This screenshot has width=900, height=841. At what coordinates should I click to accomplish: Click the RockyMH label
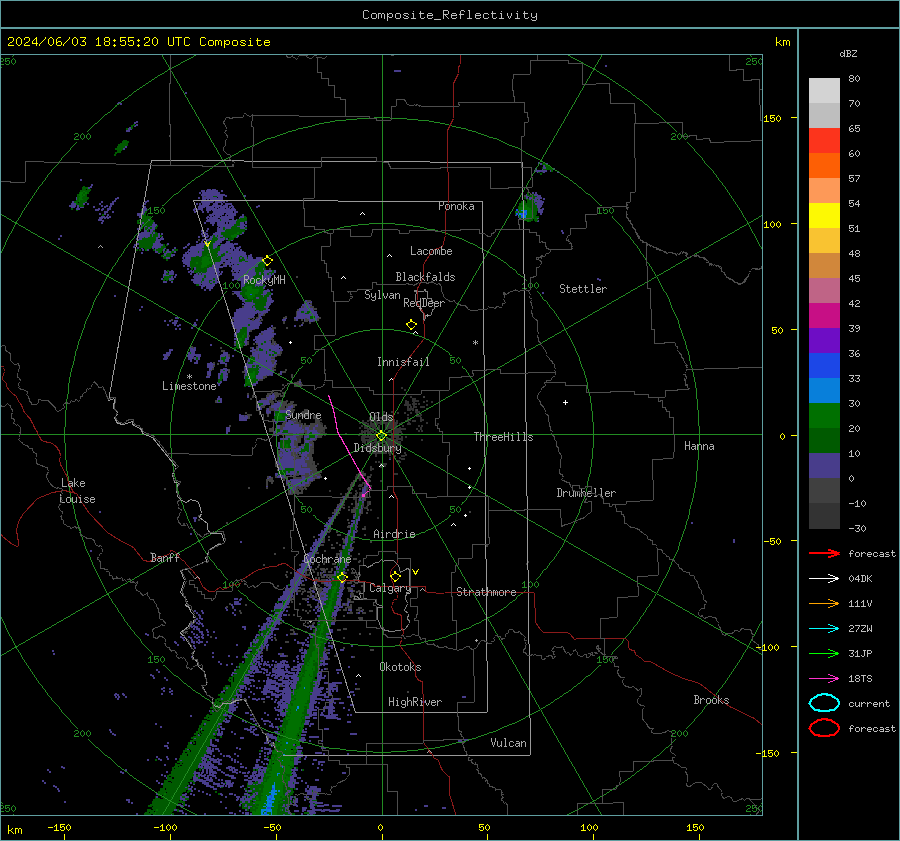(264, 280)
